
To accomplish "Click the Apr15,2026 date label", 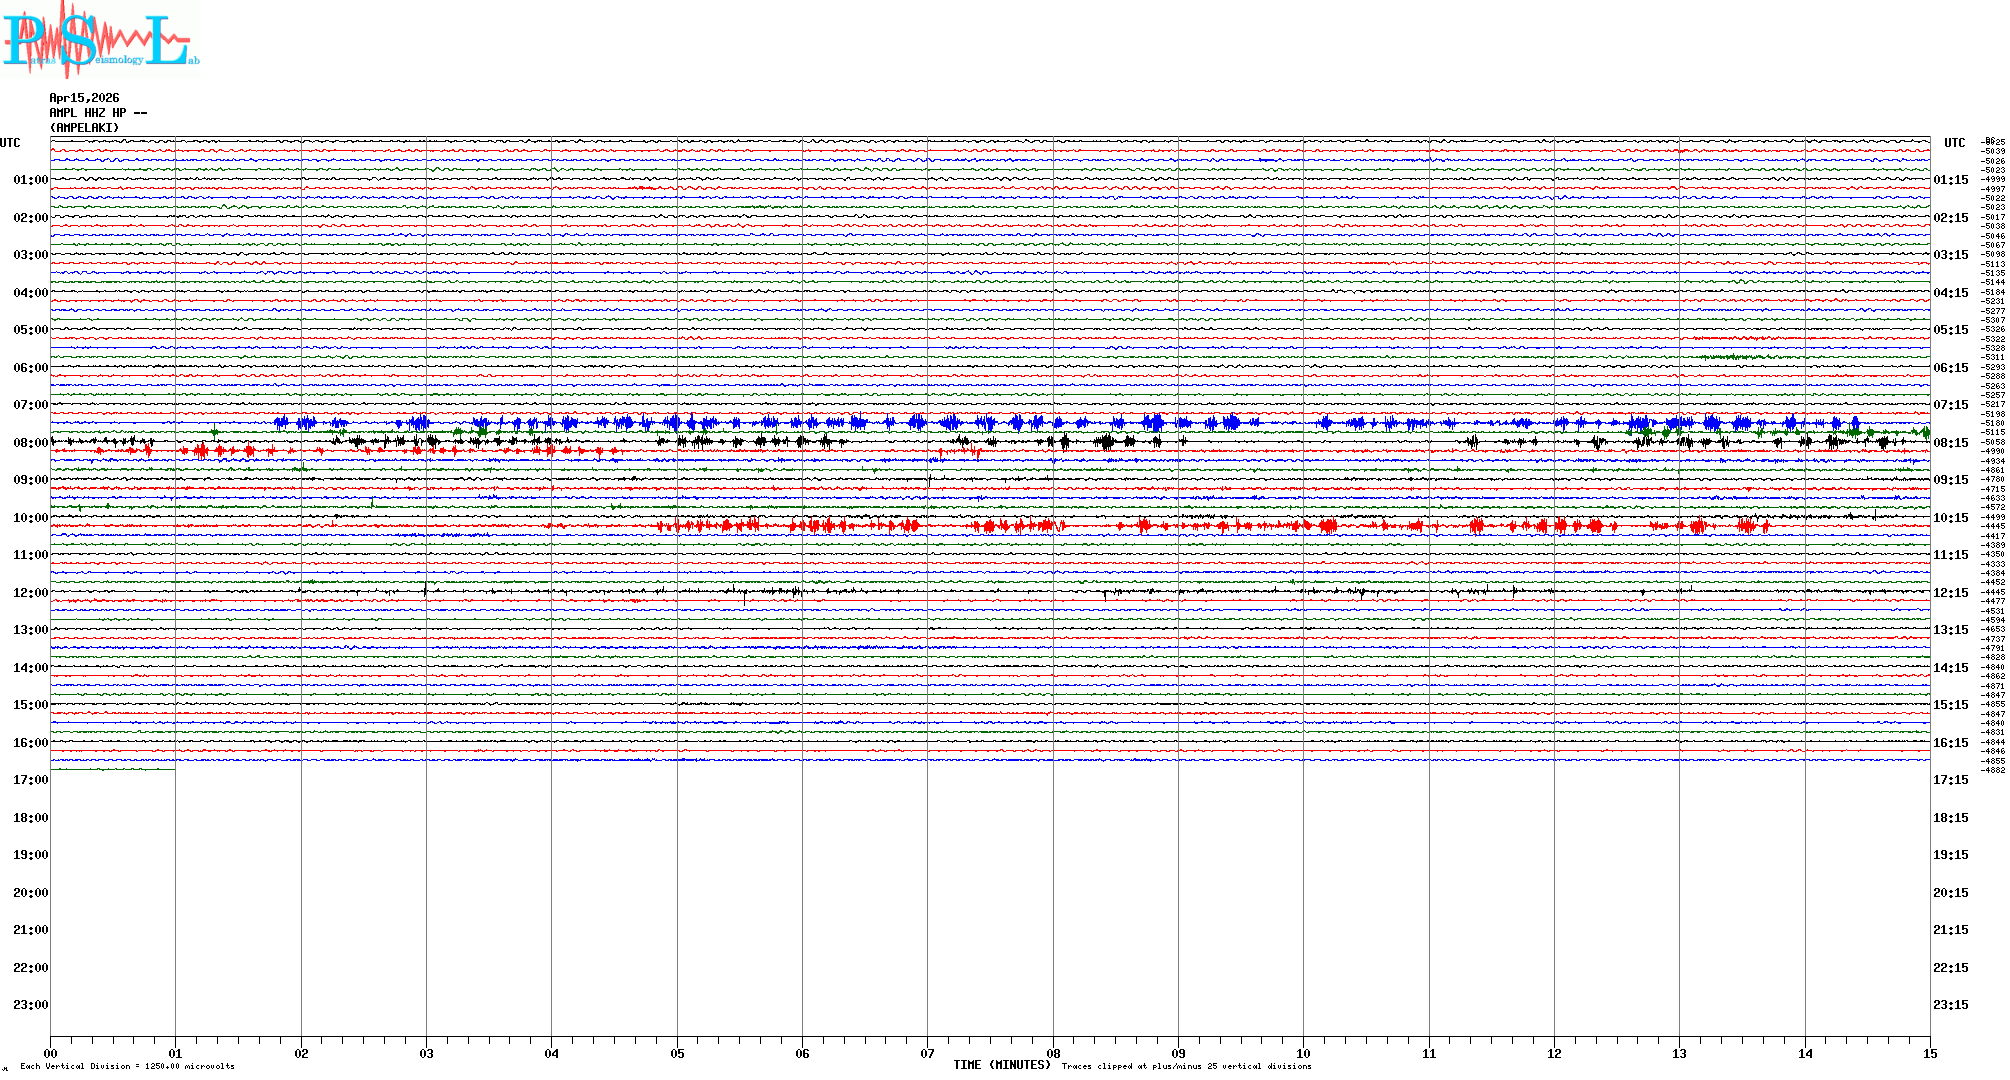I will [x=84, y=98].
